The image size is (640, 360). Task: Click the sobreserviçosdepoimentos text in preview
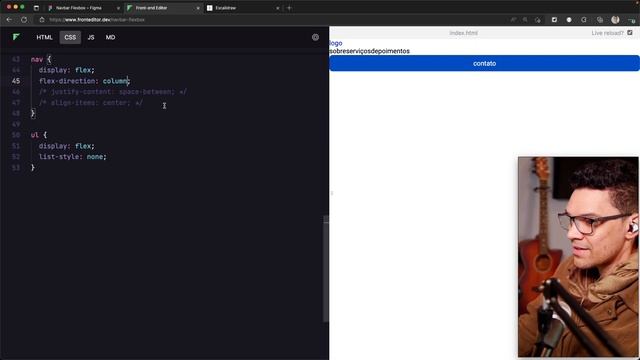[369, 51]
